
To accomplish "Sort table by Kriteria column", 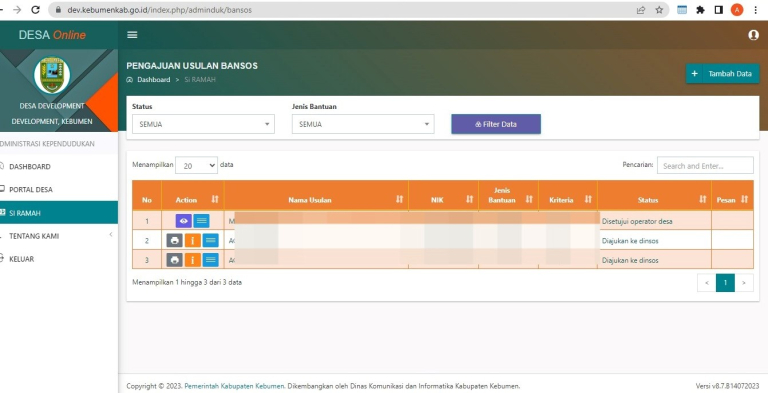I will pyautogui.click(x=588, y=199).
